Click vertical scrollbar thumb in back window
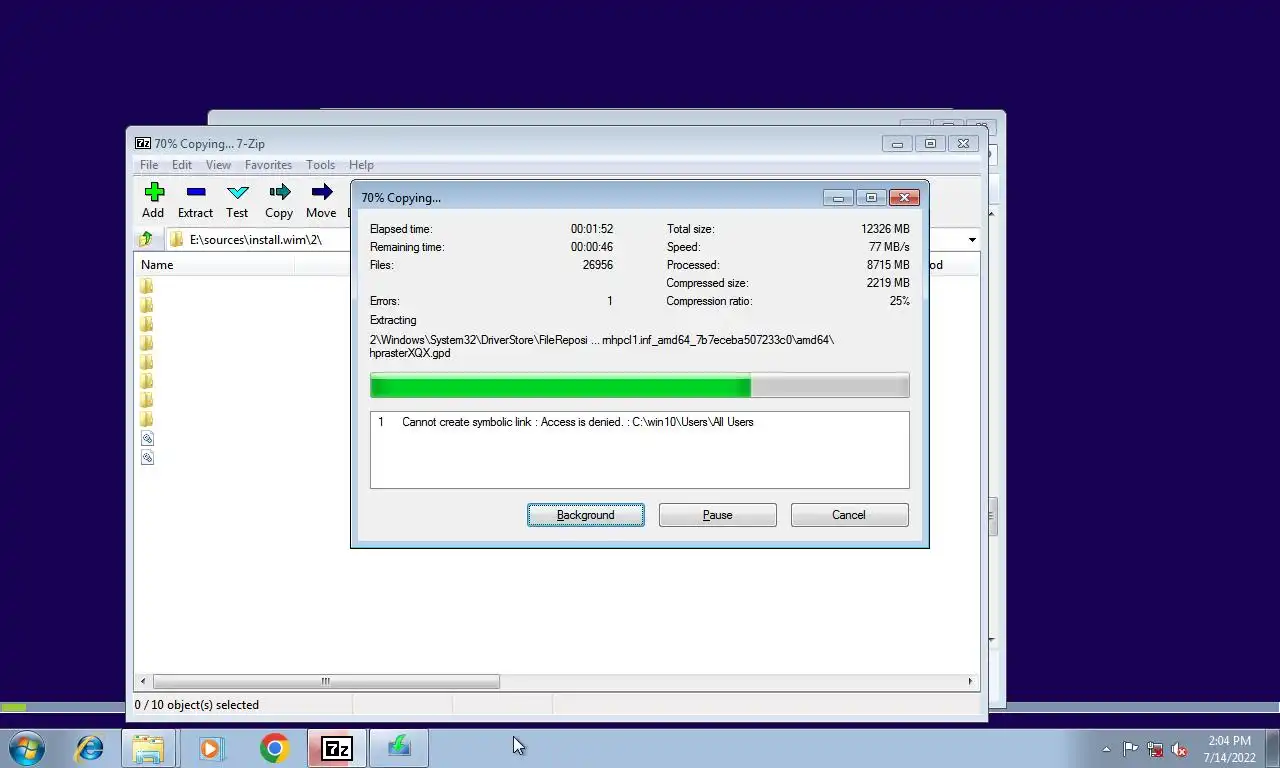1280x768 pixels. pyautogui.click(x=992, y=516)
